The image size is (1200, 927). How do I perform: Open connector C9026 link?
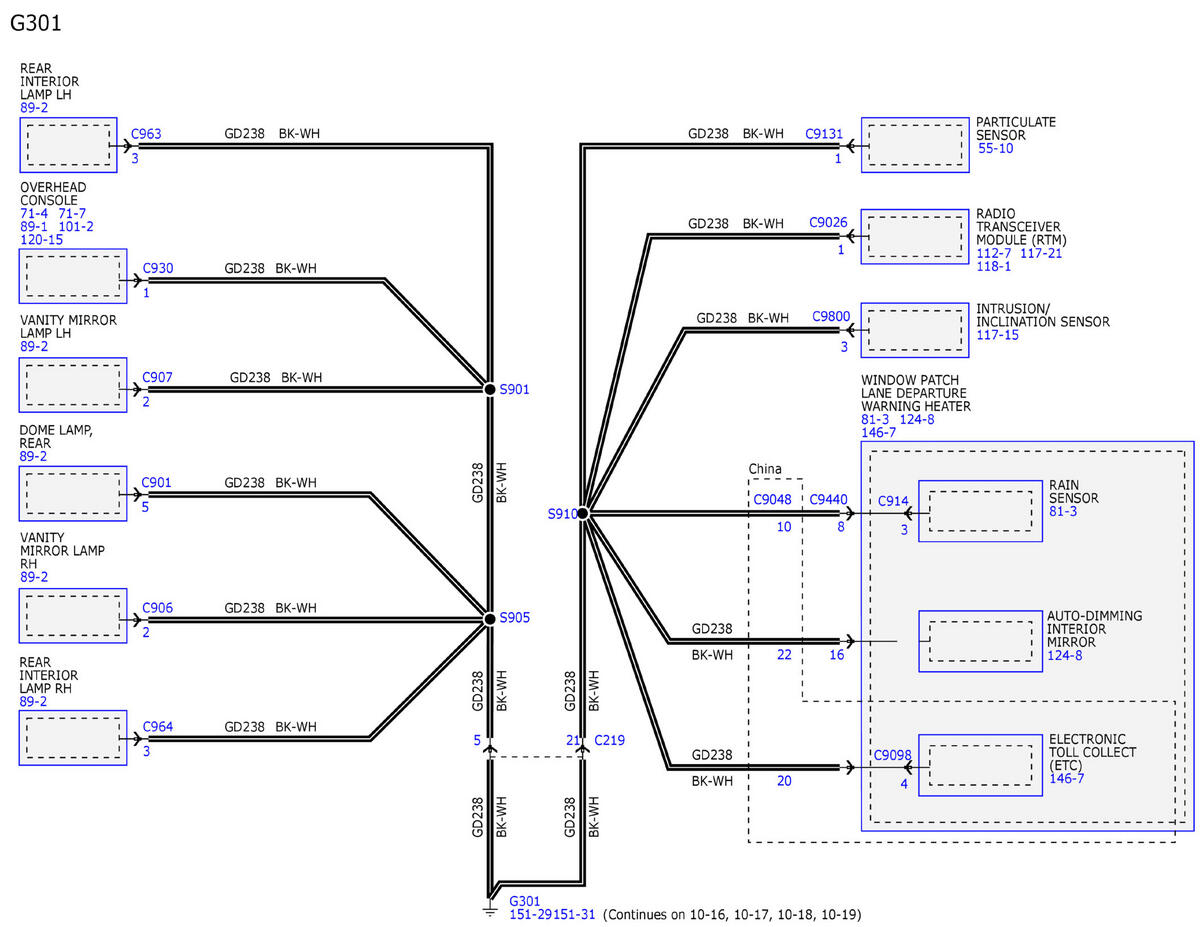click(829, 224)
